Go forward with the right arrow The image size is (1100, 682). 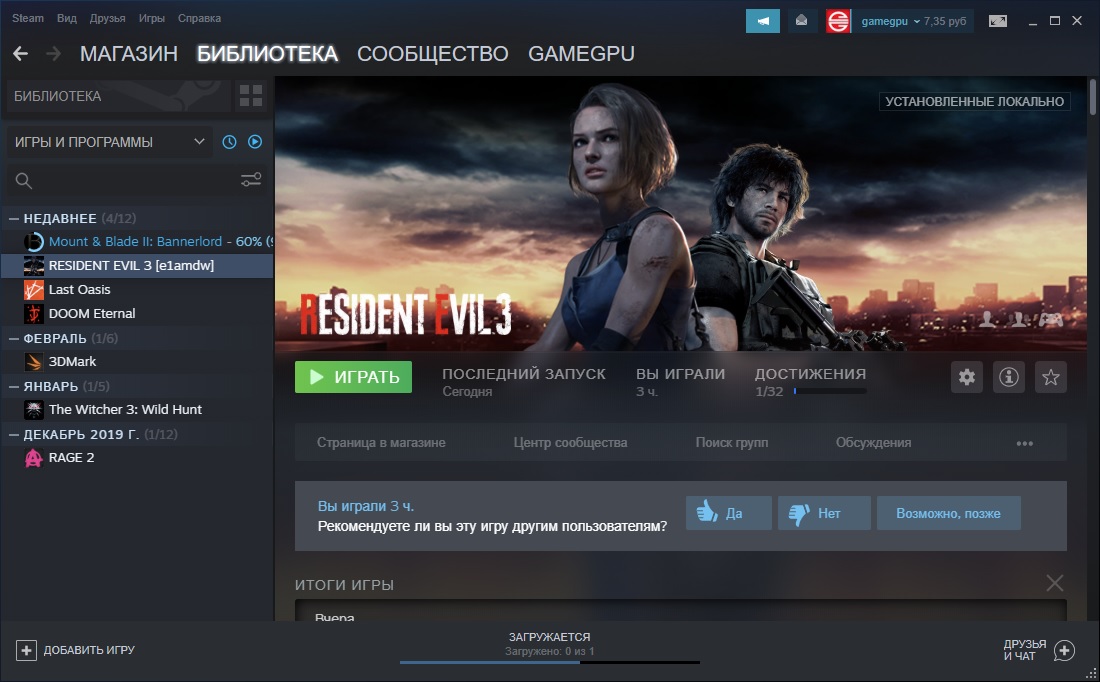tap(53, 53)
